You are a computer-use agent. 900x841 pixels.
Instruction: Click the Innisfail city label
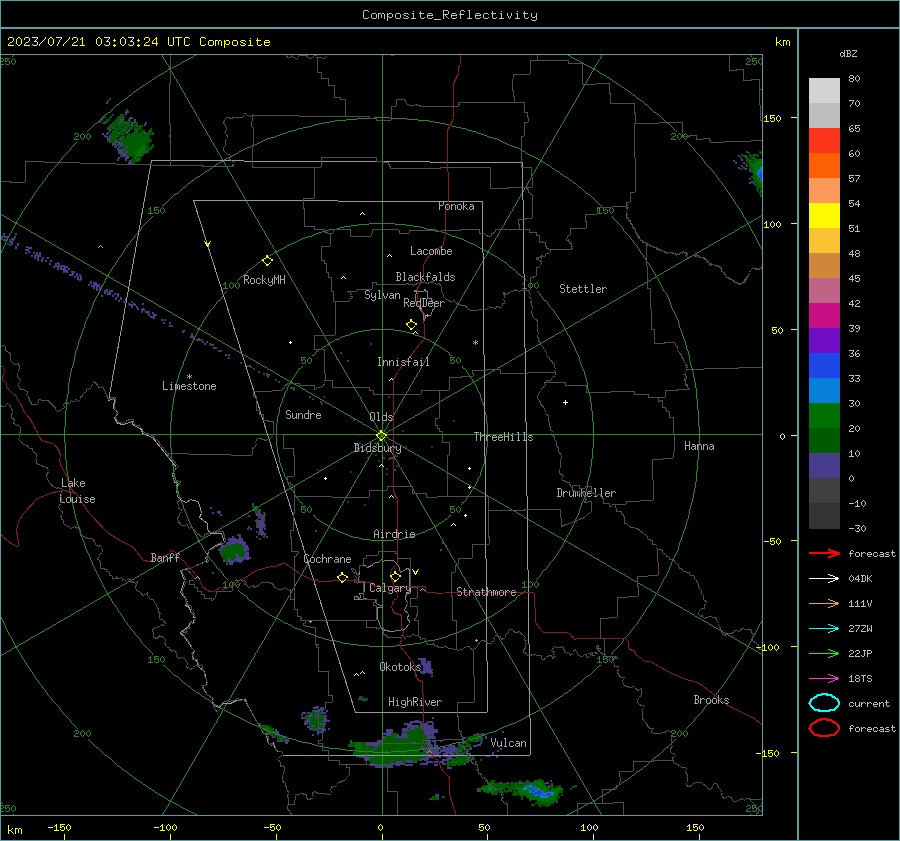(x=403, y=362)
